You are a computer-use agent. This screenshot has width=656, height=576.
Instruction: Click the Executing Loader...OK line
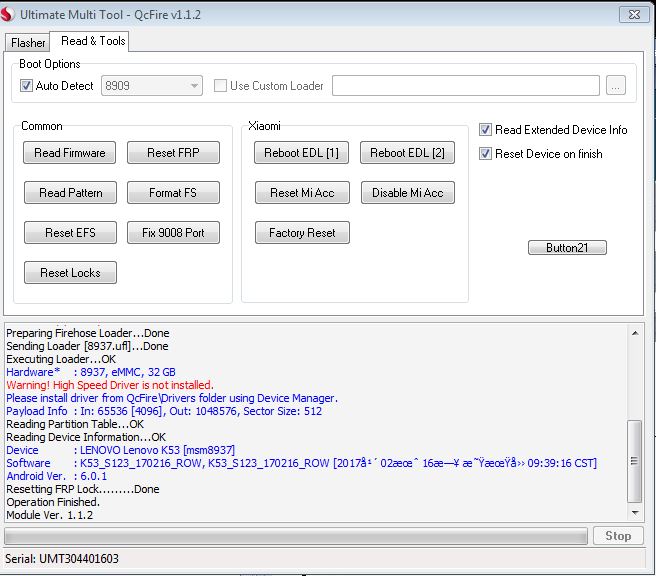(61, 359)
